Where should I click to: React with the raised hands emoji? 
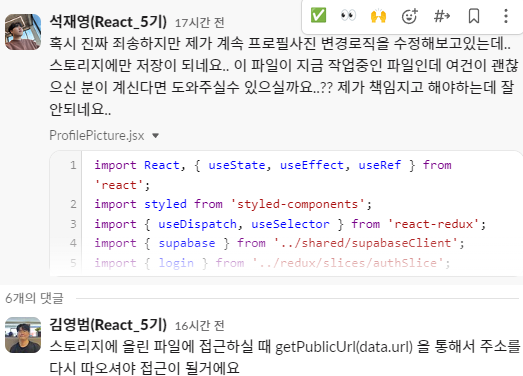click(378, 16)
